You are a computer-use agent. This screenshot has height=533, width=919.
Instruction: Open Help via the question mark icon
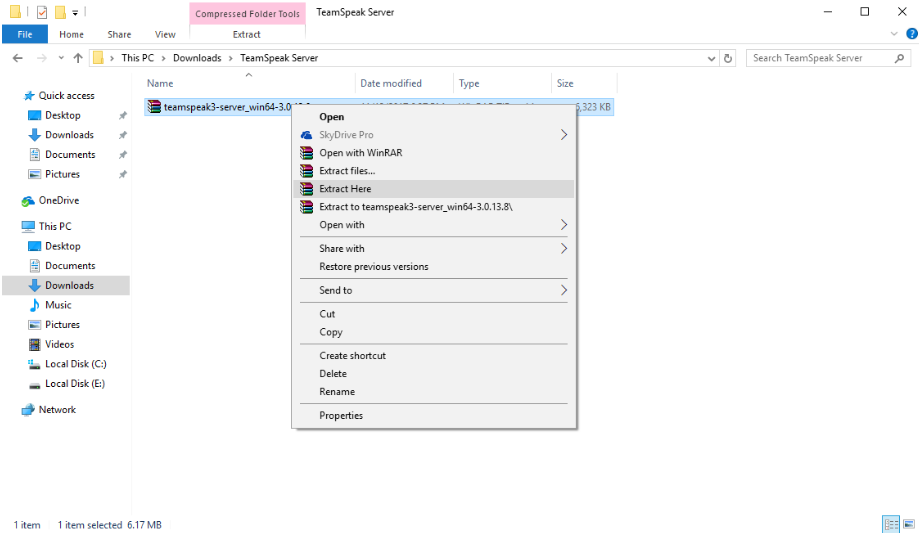tap(912, 34)
